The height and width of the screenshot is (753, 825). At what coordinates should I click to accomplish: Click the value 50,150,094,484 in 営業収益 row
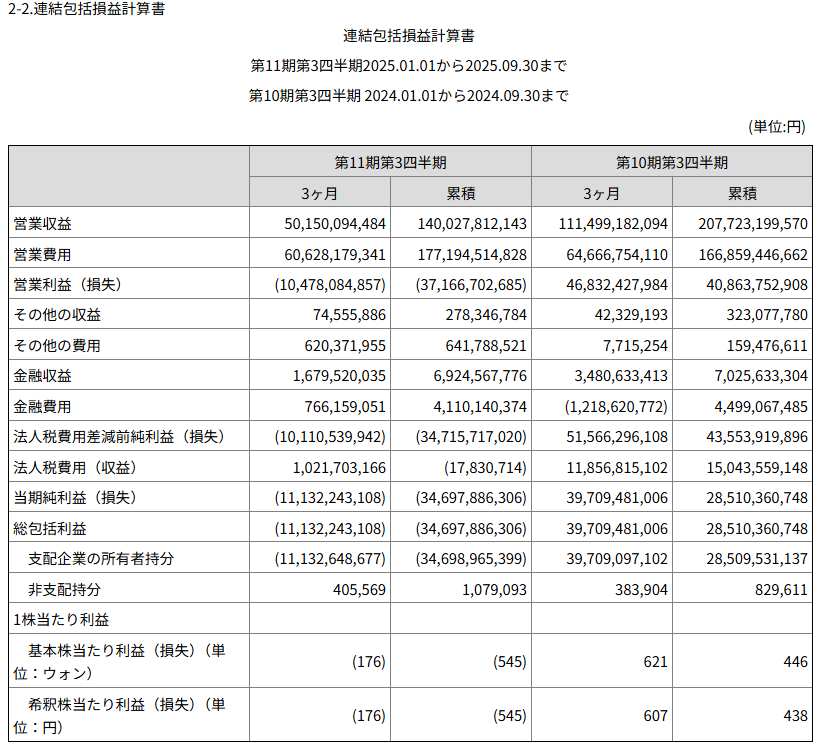tap(327, 224)
